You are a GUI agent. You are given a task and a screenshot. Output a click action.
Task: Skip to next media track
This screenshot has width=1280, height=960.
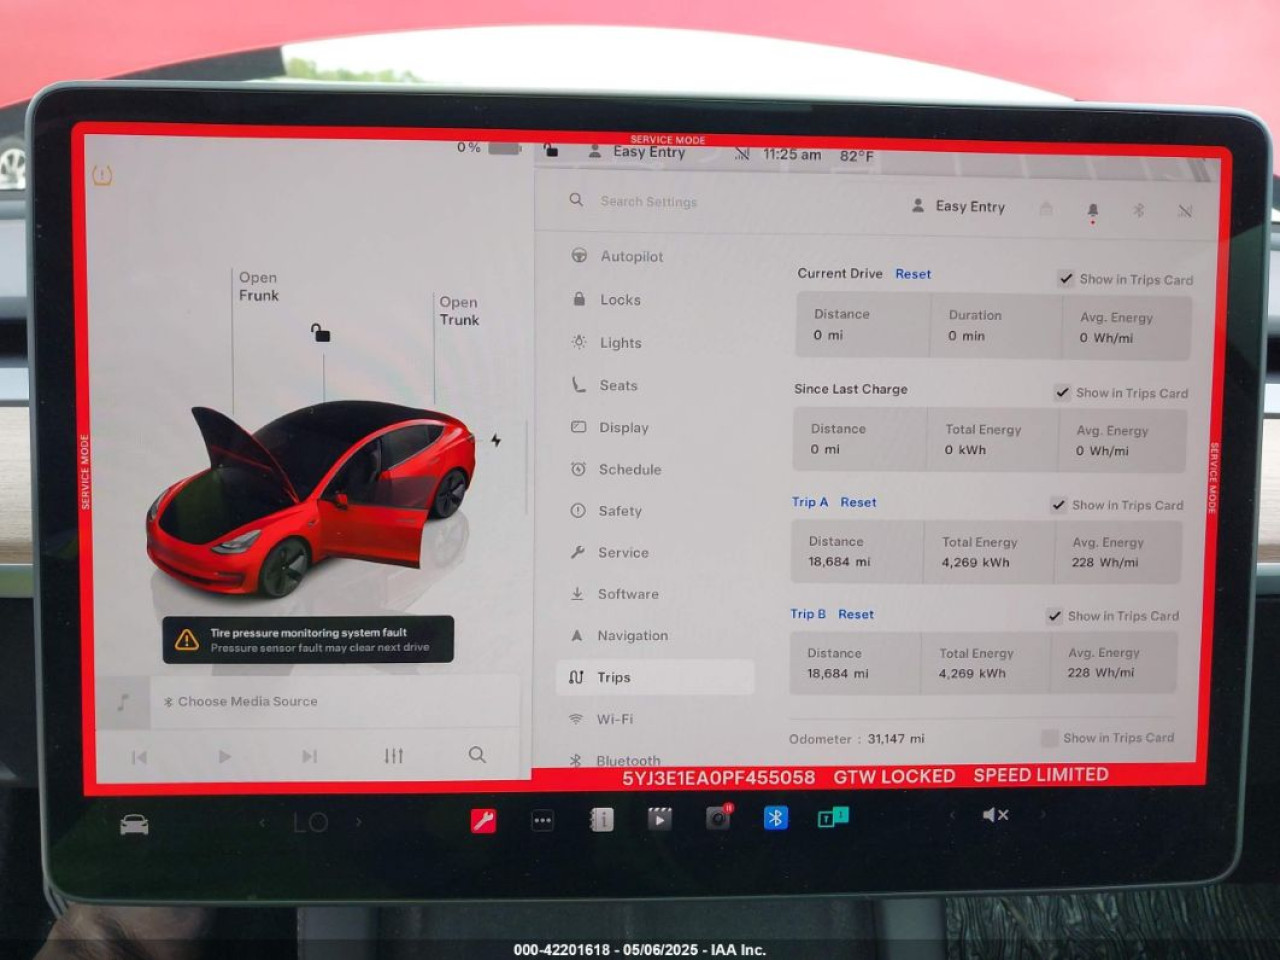point(309,756)
